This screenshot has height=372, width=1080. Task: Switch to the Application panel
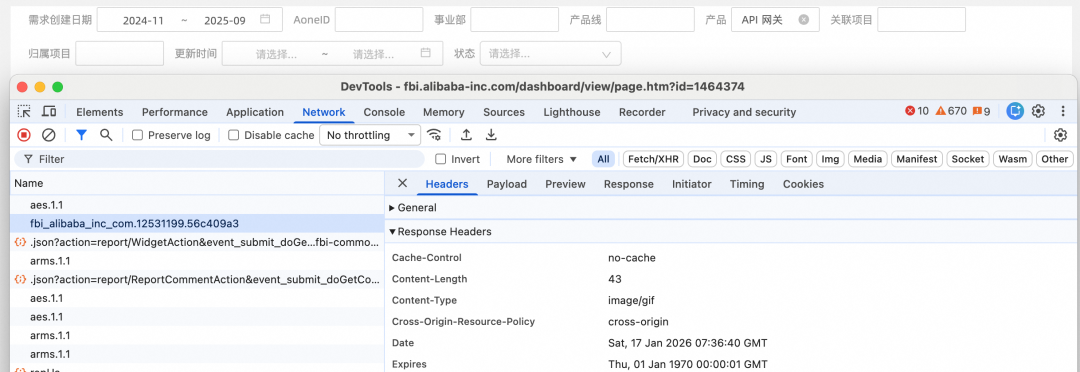pyautogui.click(x=255, y=112)
